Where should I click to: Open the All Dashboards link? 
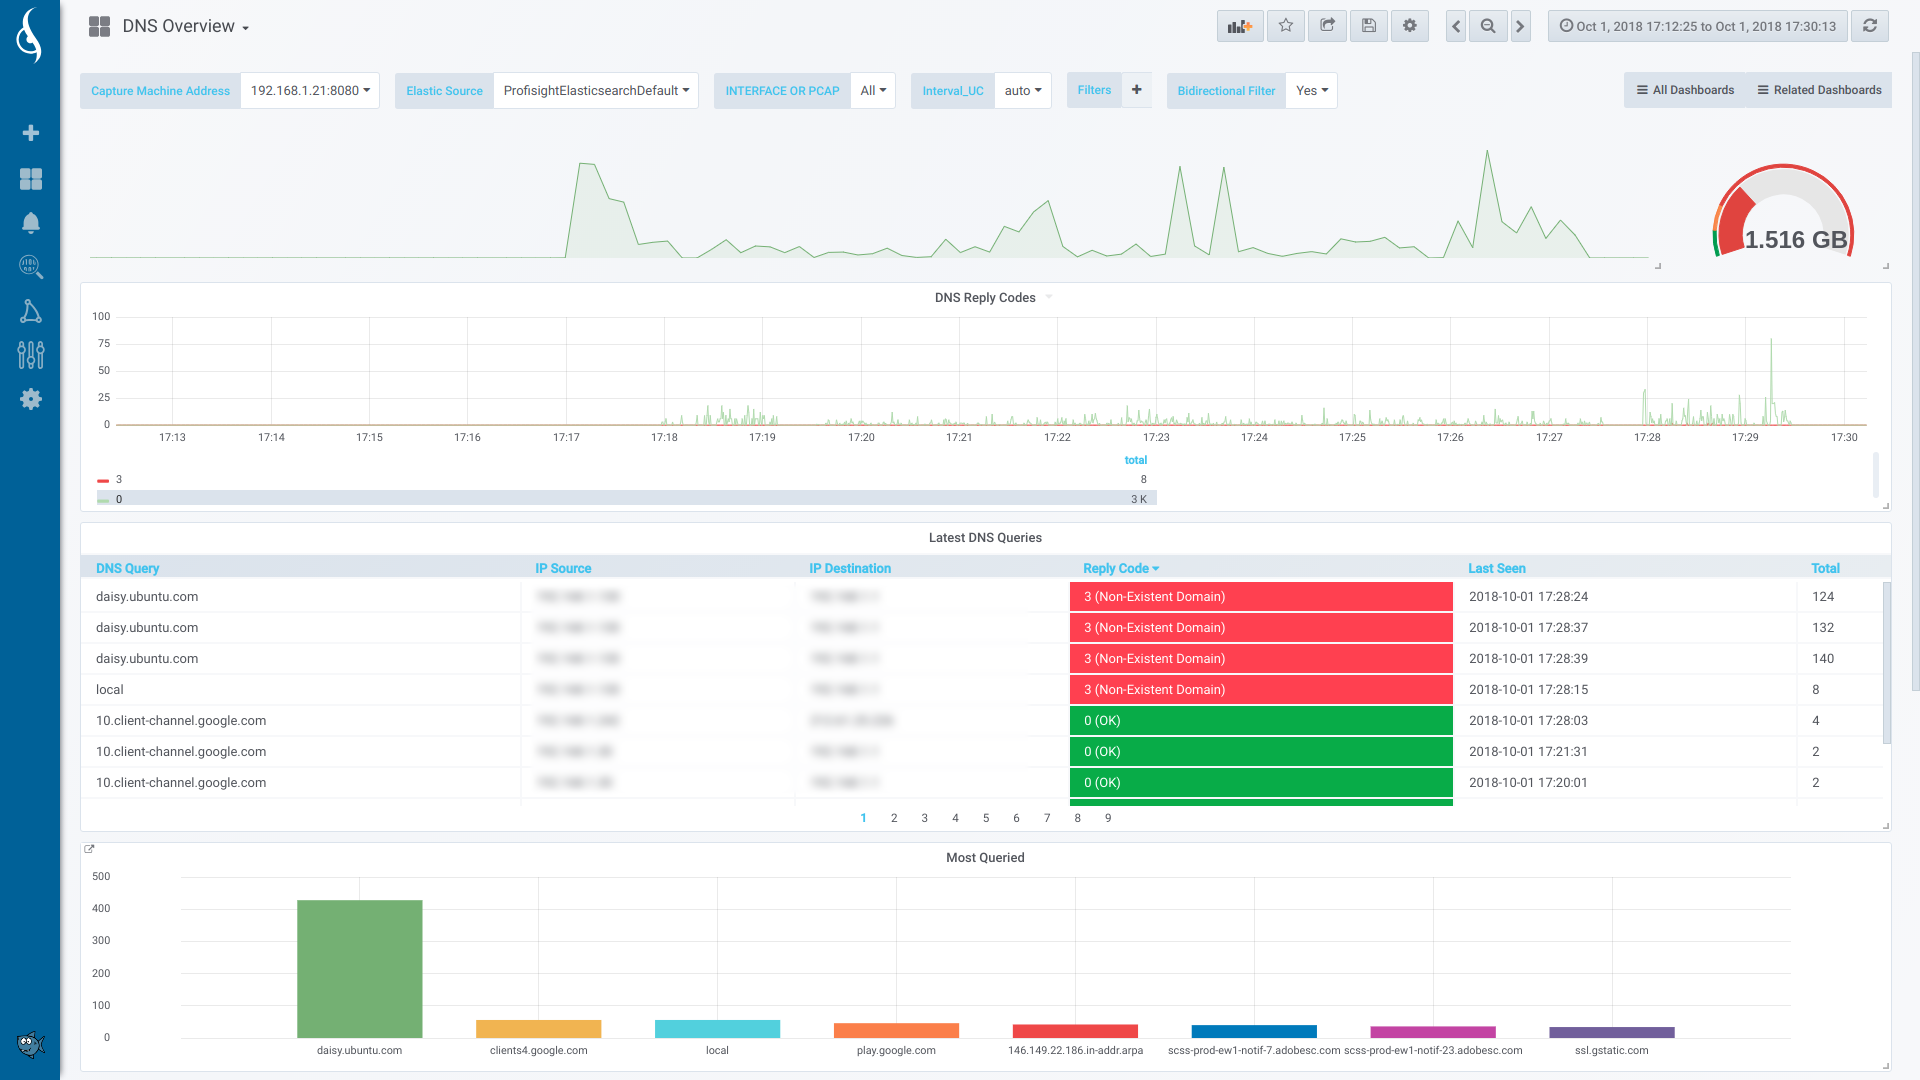click(x=1685, y=90)
